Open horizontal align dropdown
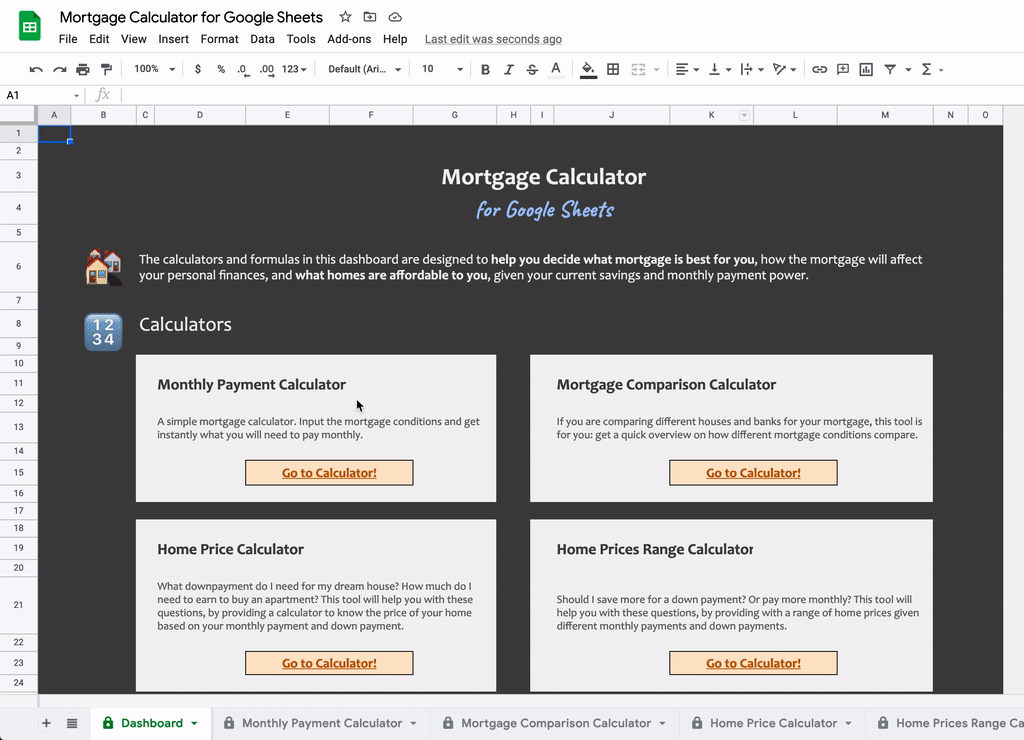This screenshot has width=1024, height=740. tap(687, 69)
